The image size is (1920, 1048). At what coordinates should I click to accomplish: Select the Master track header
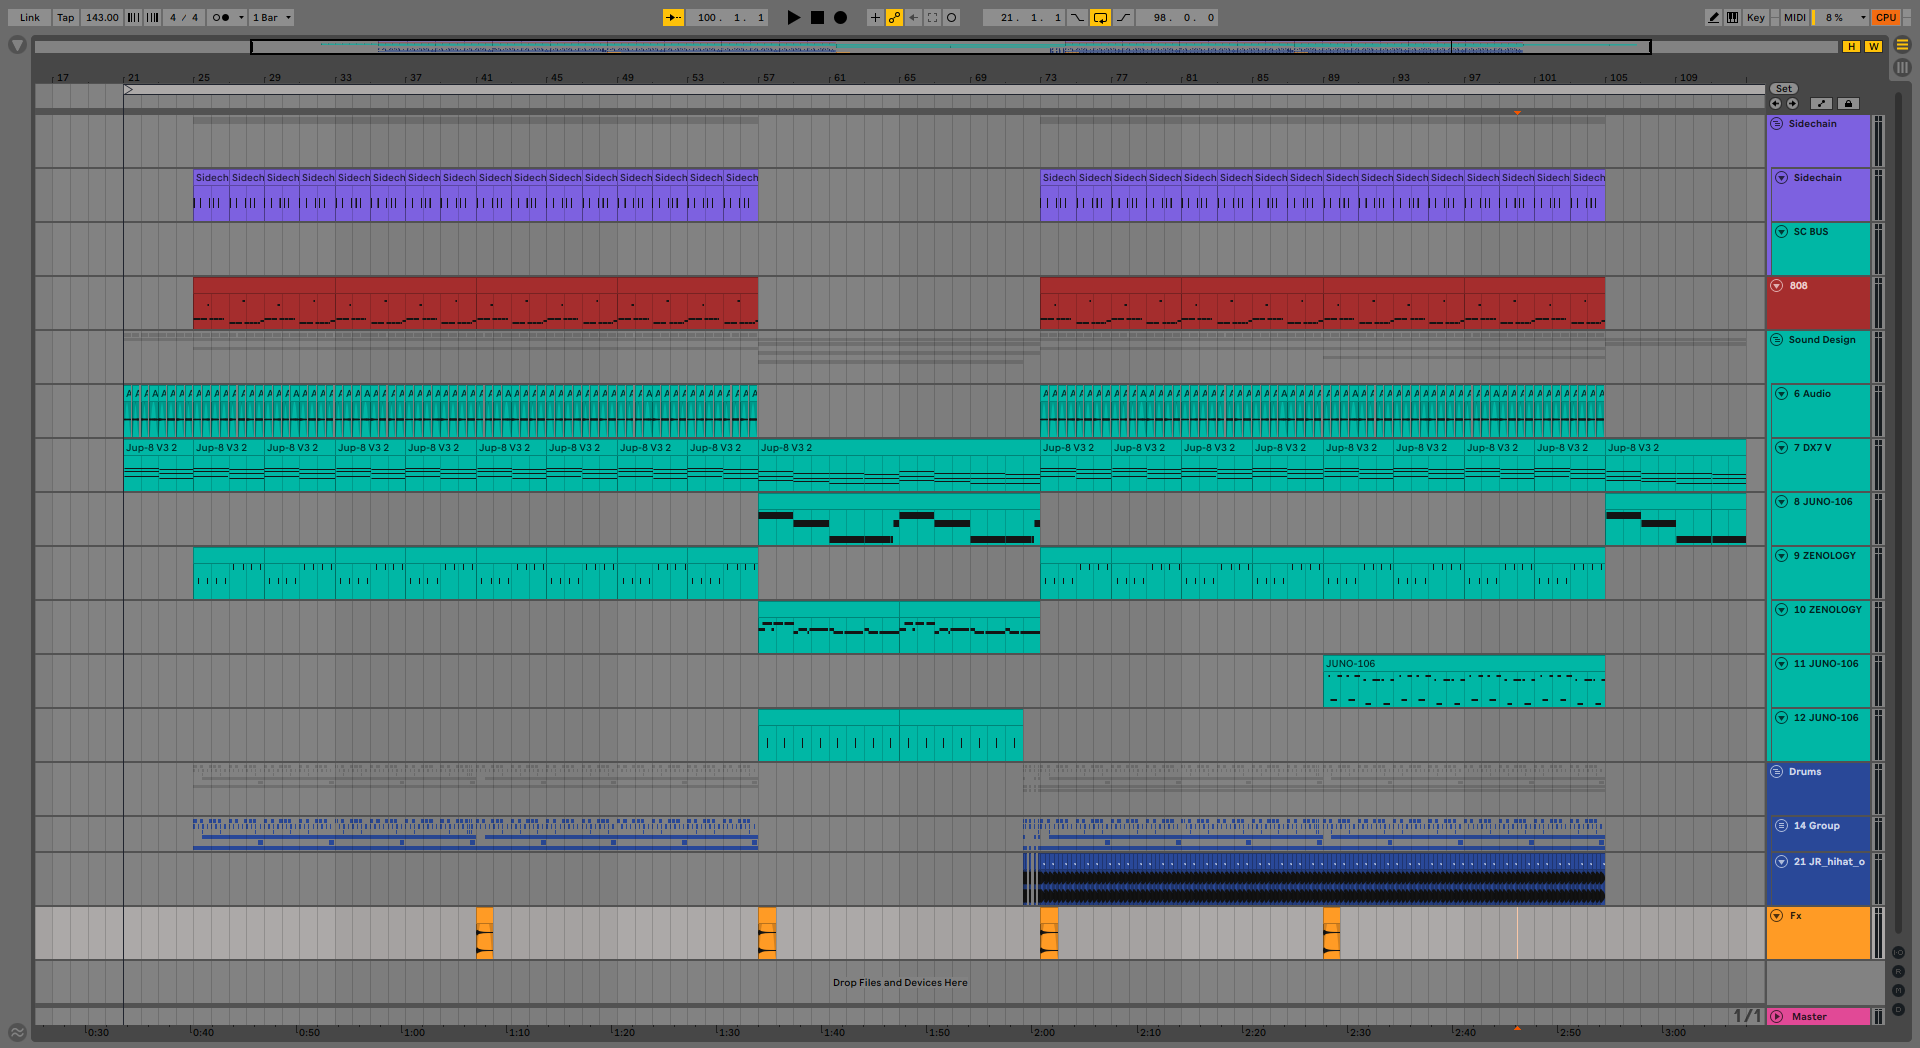[x=1818, y=1016]
